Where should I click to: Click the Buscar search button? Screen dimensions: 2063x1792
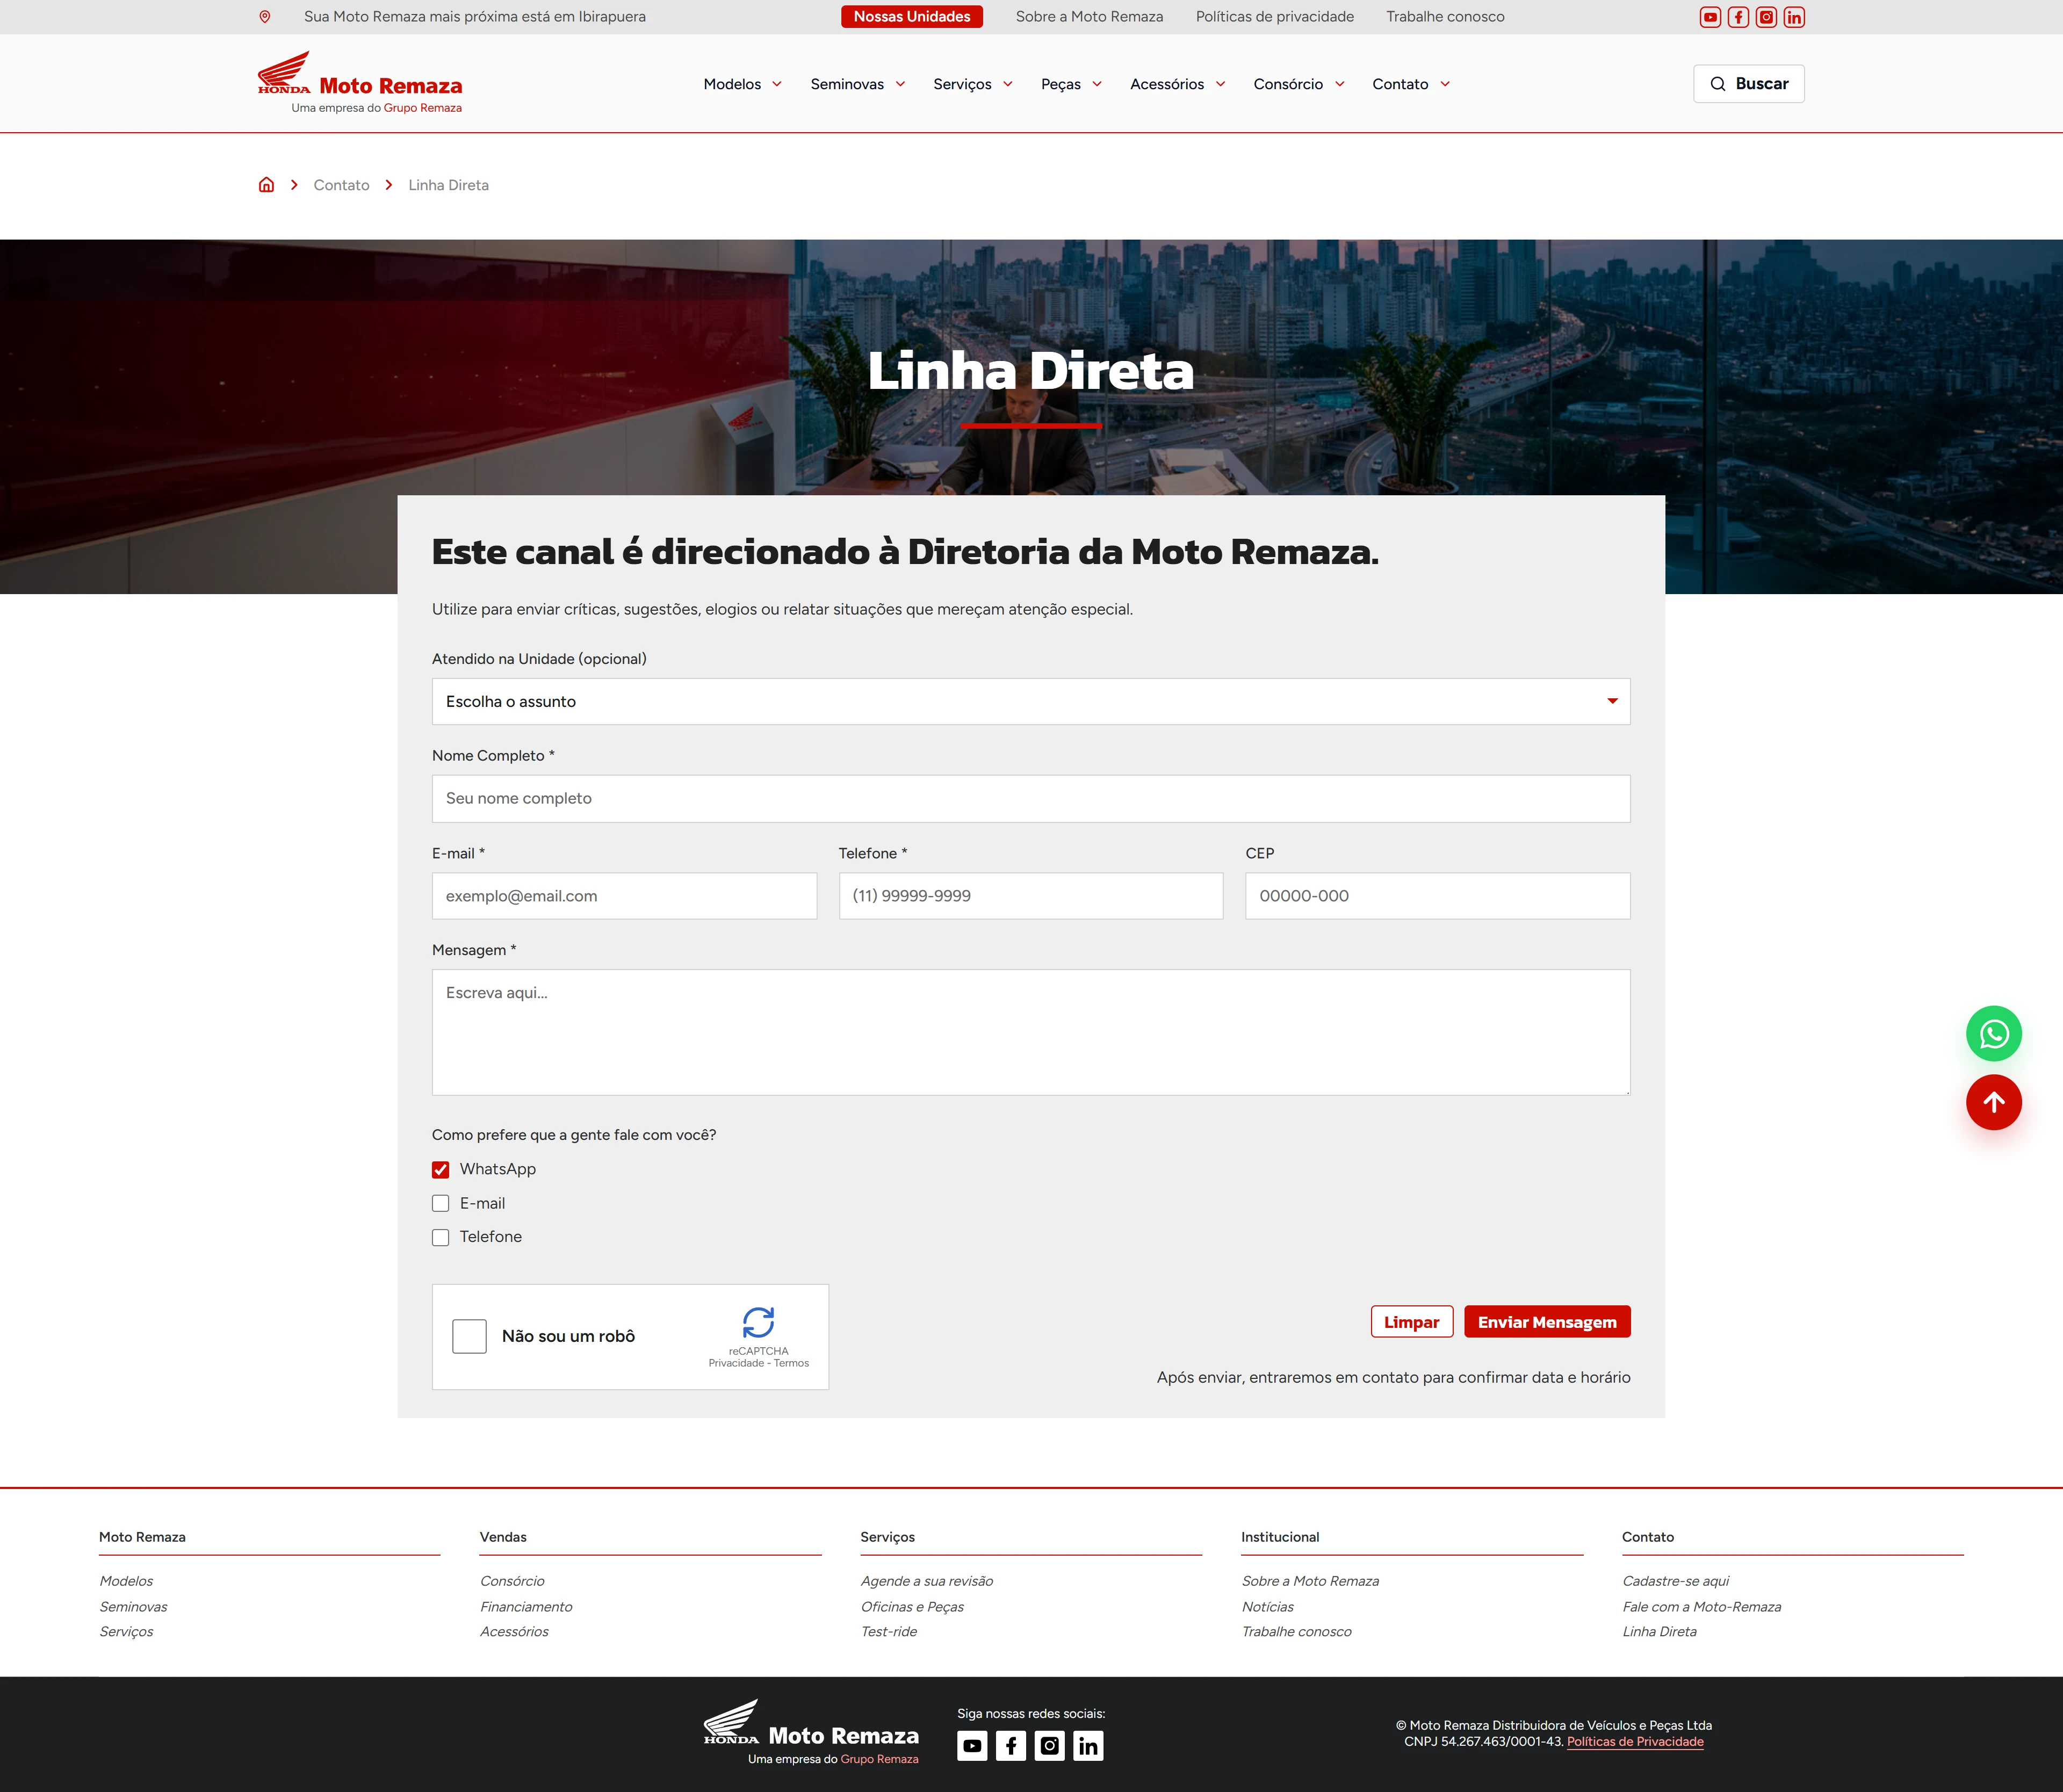(x=1748, y=84)
